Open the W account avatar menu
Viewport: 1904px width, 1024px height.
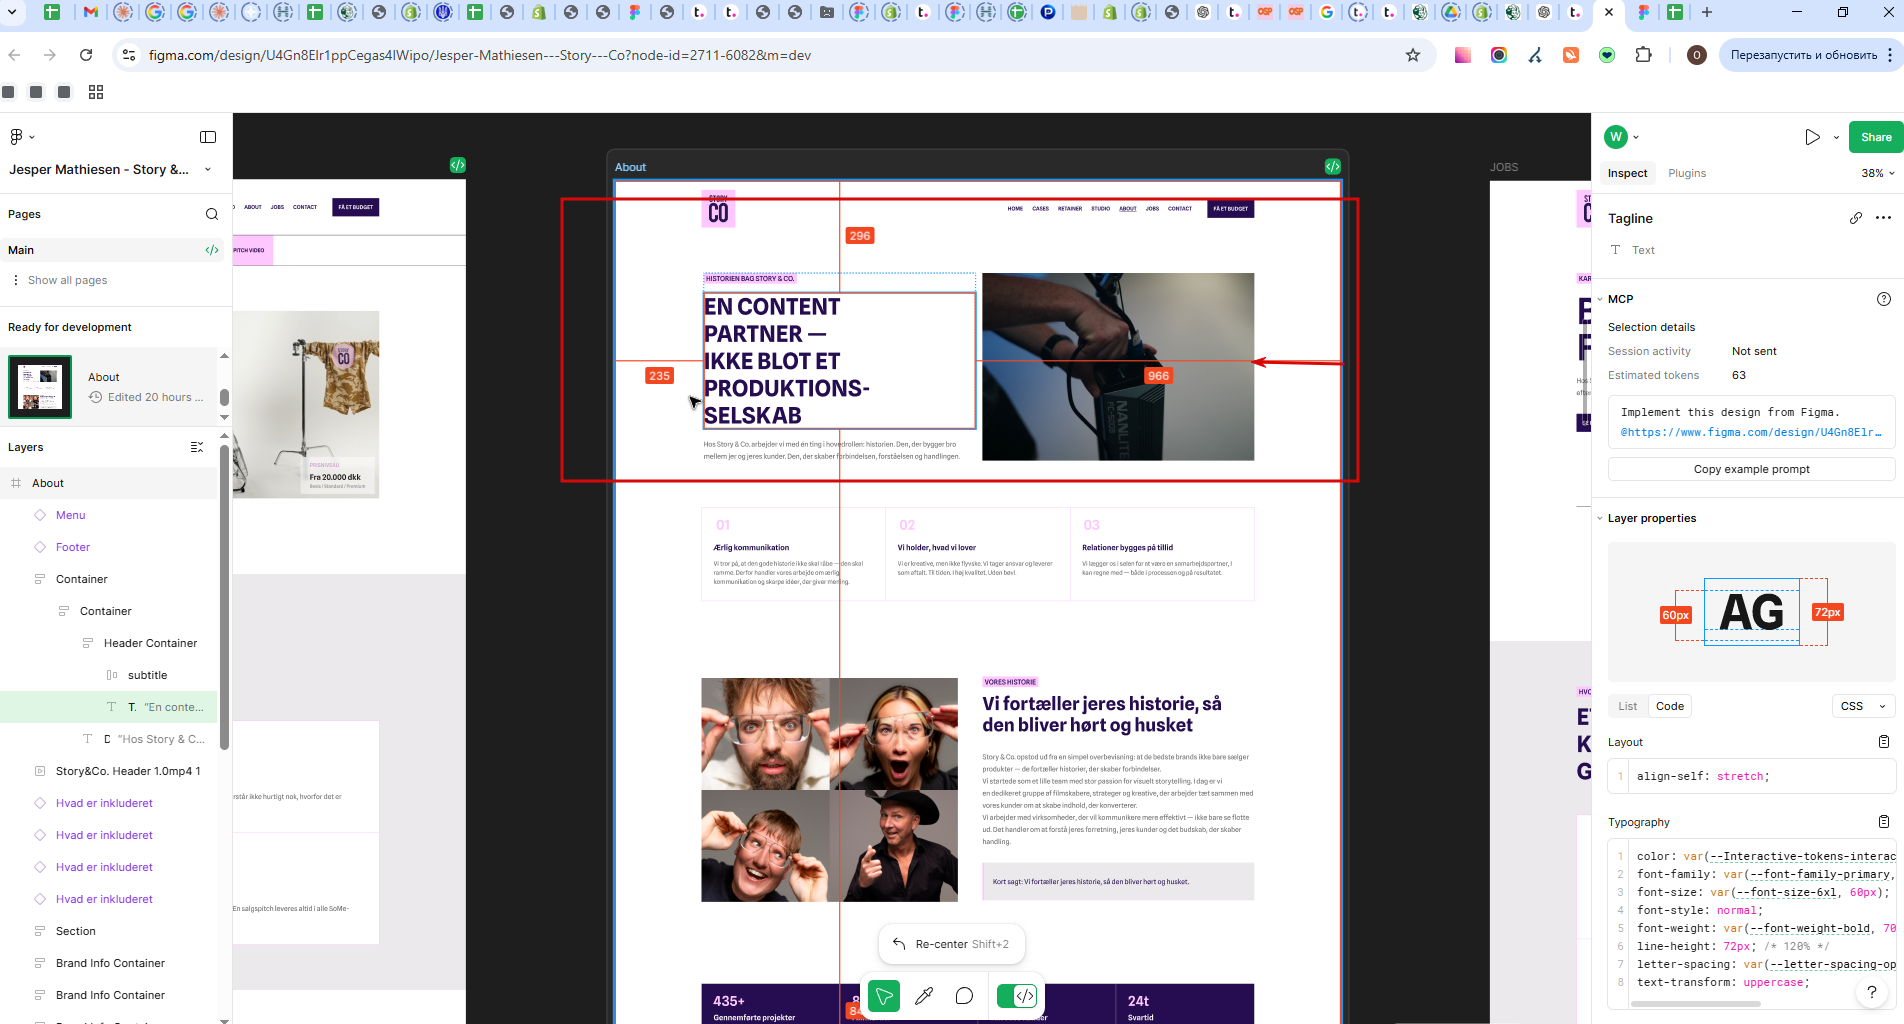(x=1621, y=137)
